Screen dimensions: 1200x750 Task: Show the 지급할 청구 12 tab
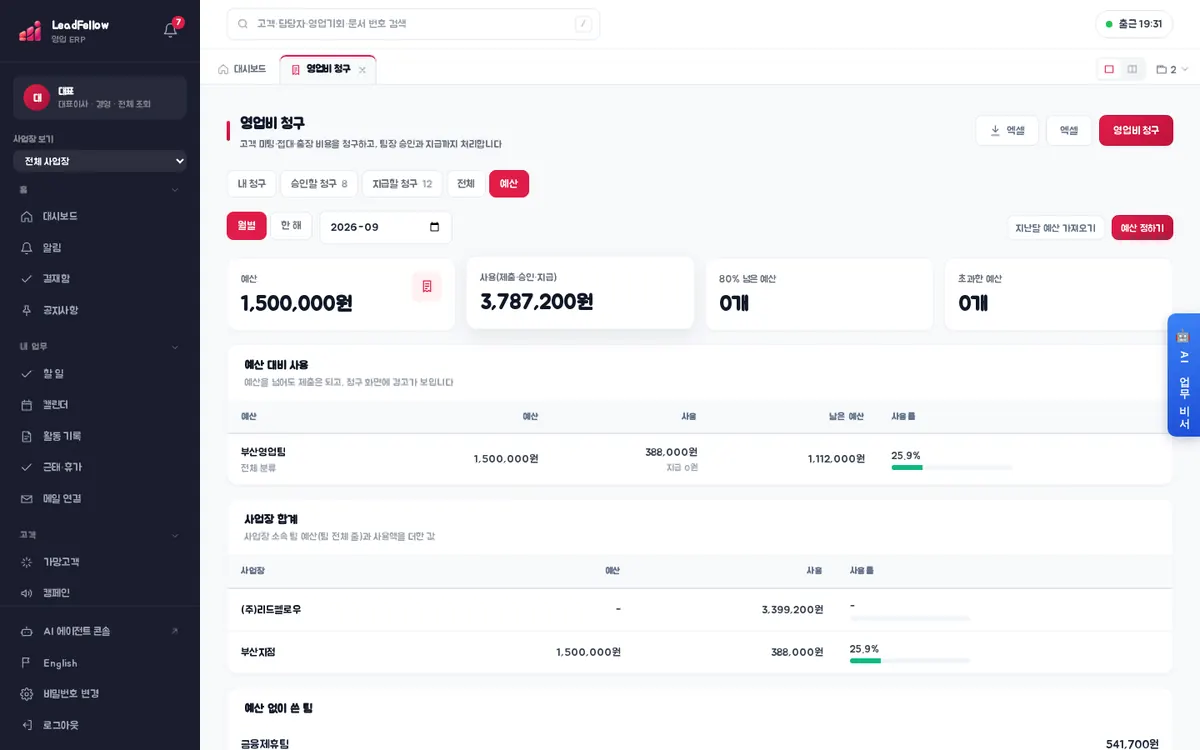coord(402,184)
